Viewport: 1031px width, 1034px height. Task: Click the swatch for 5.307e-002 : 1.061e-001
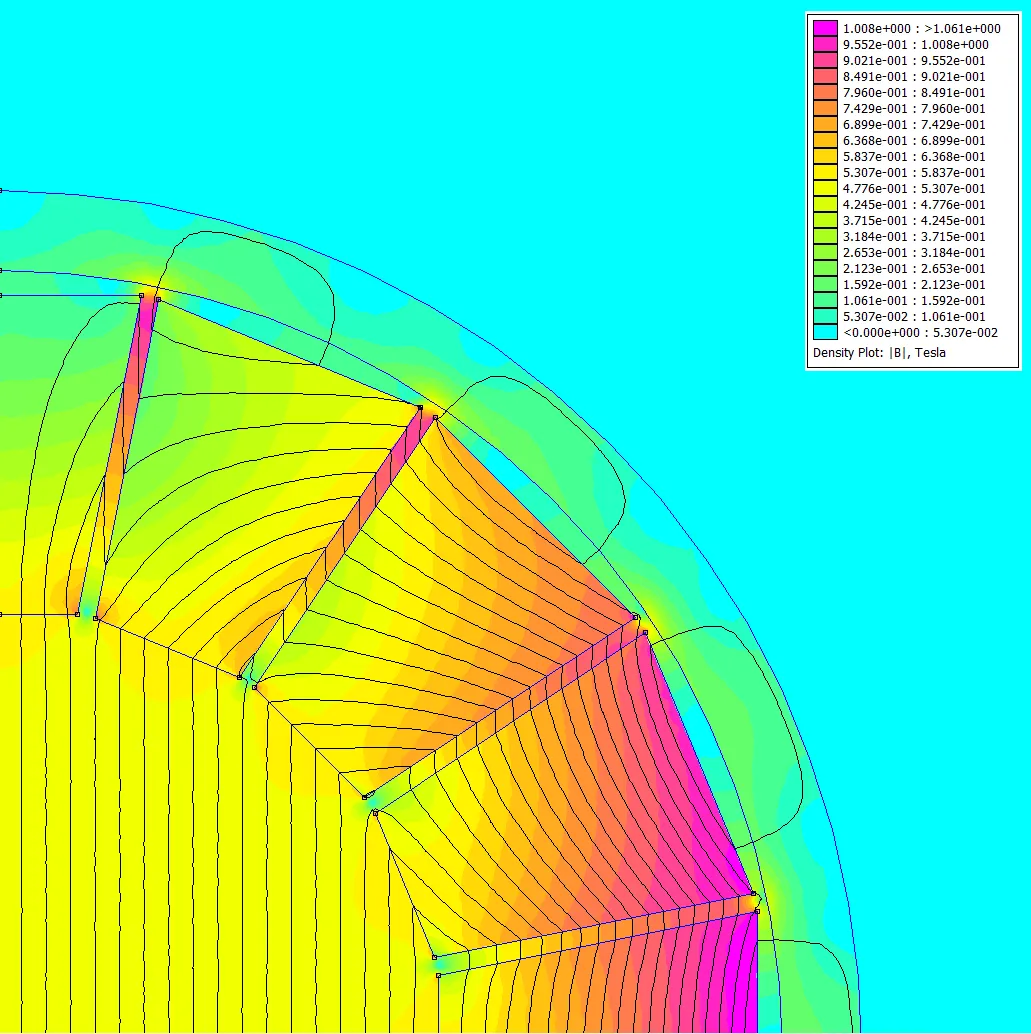point(825,316)
